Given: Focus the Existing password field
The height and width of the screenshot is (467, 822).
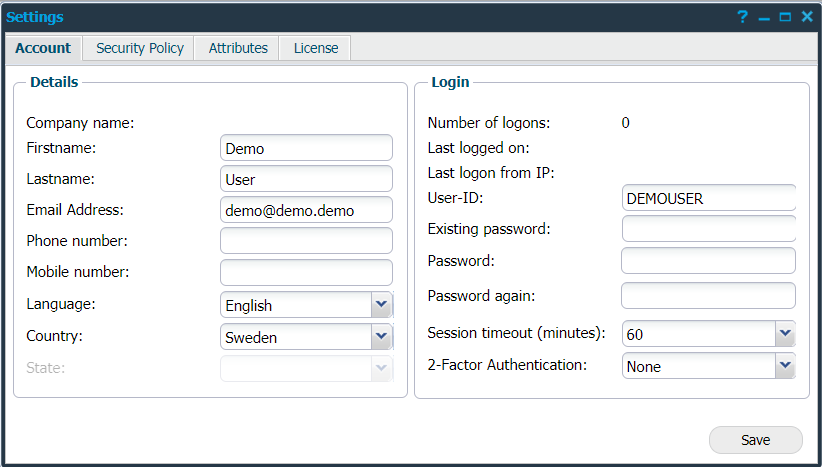Looking at the screenshot, I should click(708, 229).
